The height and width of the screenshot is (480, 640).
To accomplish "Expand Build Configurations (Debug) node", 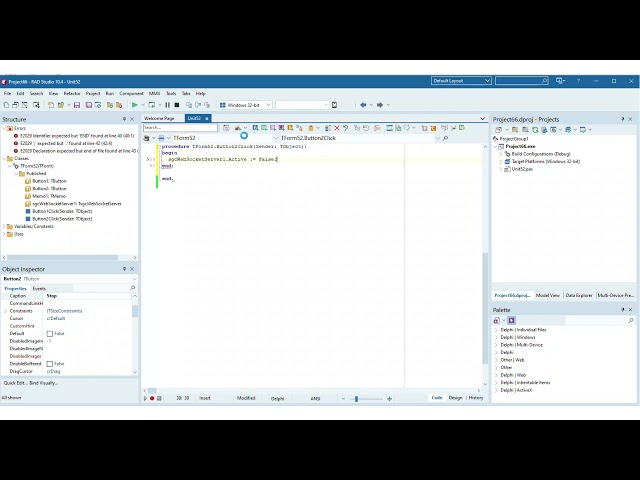I will (x=501, y=154).
